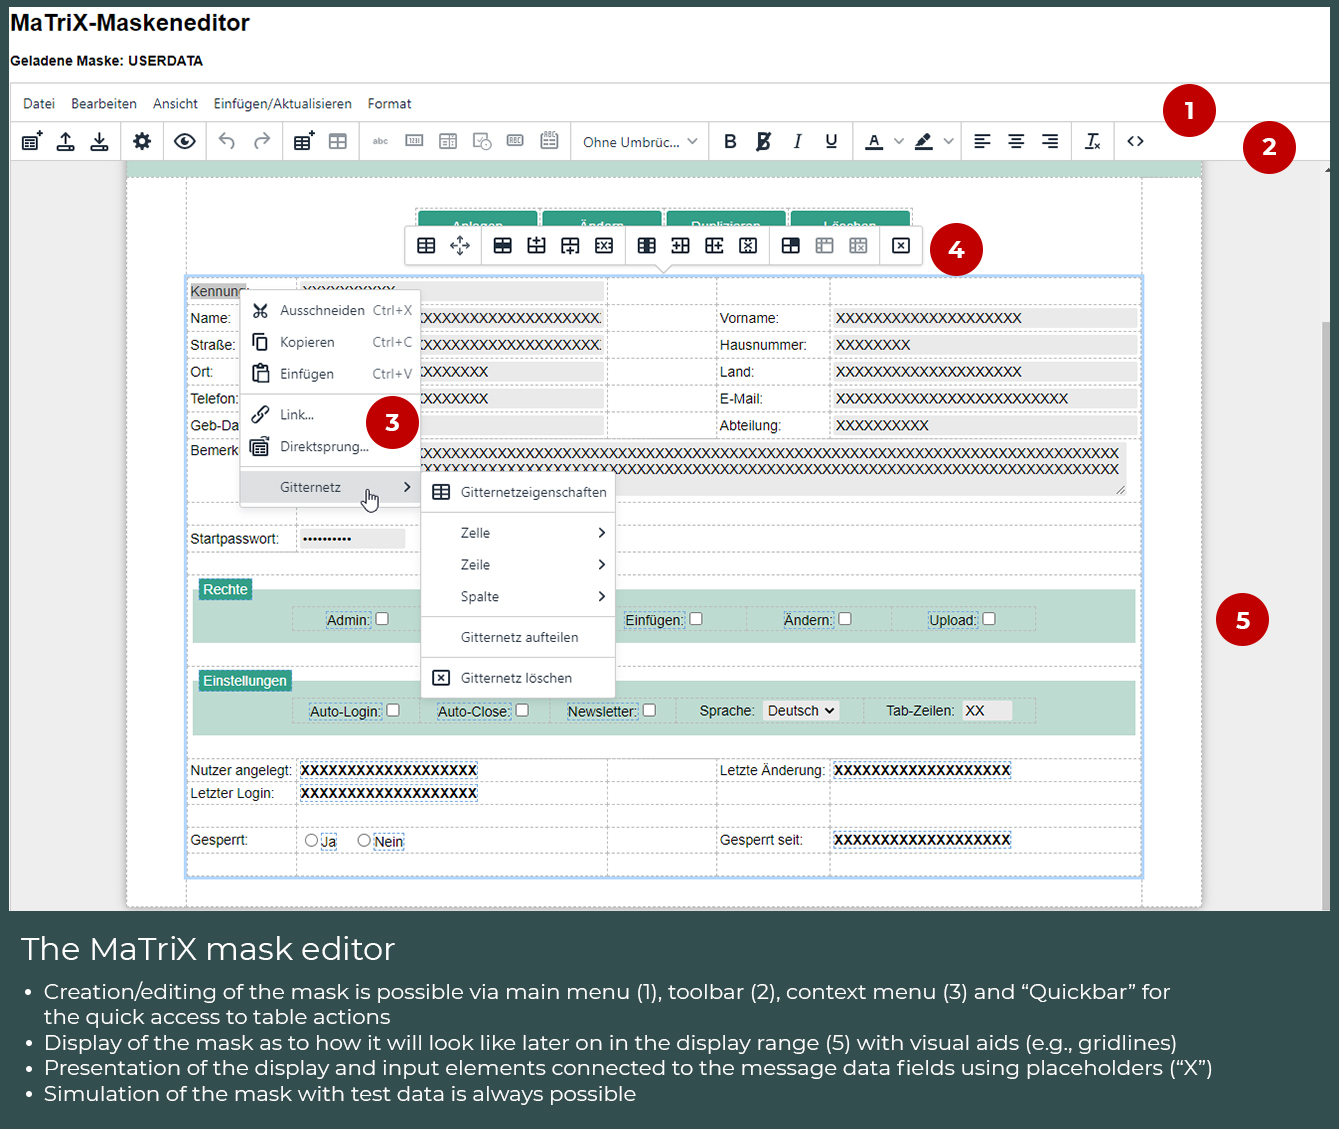Click the clear formatting icon
The image size is (1339, 1129).
[x=1093, y=142]
